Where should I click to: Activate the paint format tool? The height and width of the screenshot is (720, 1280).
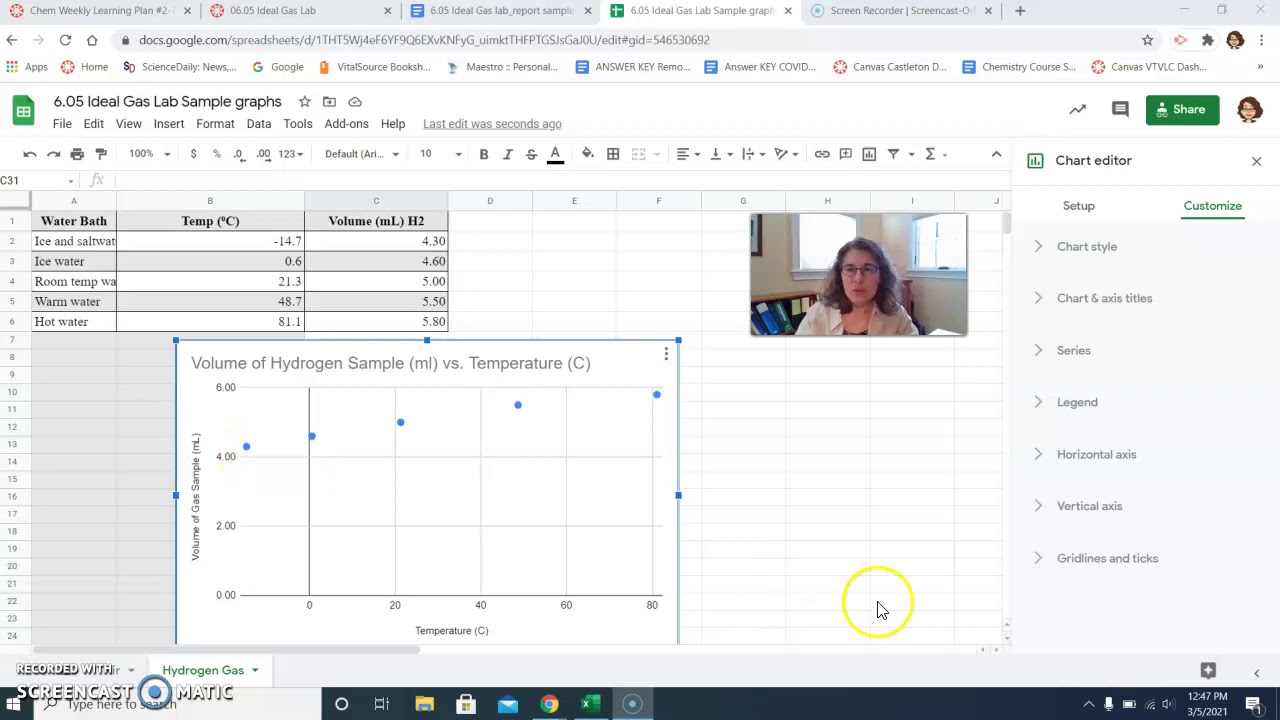[101, 154]
